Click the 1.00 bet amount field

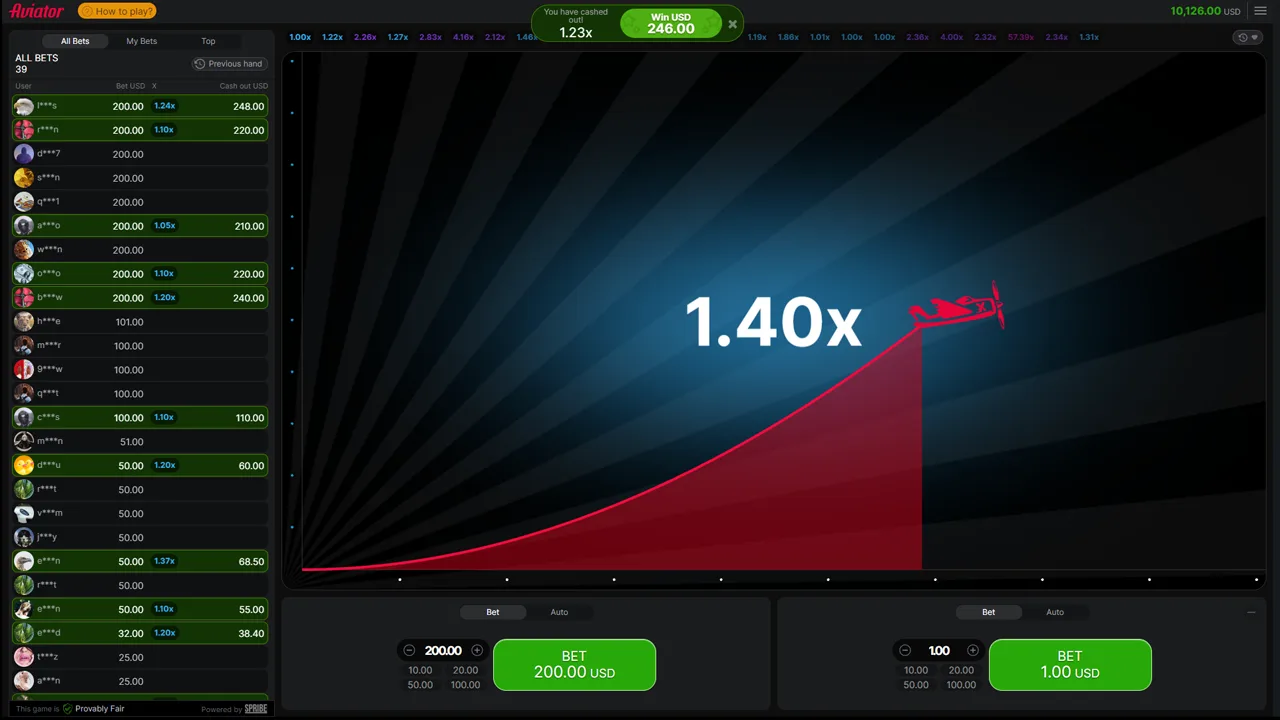pos(939,650)
